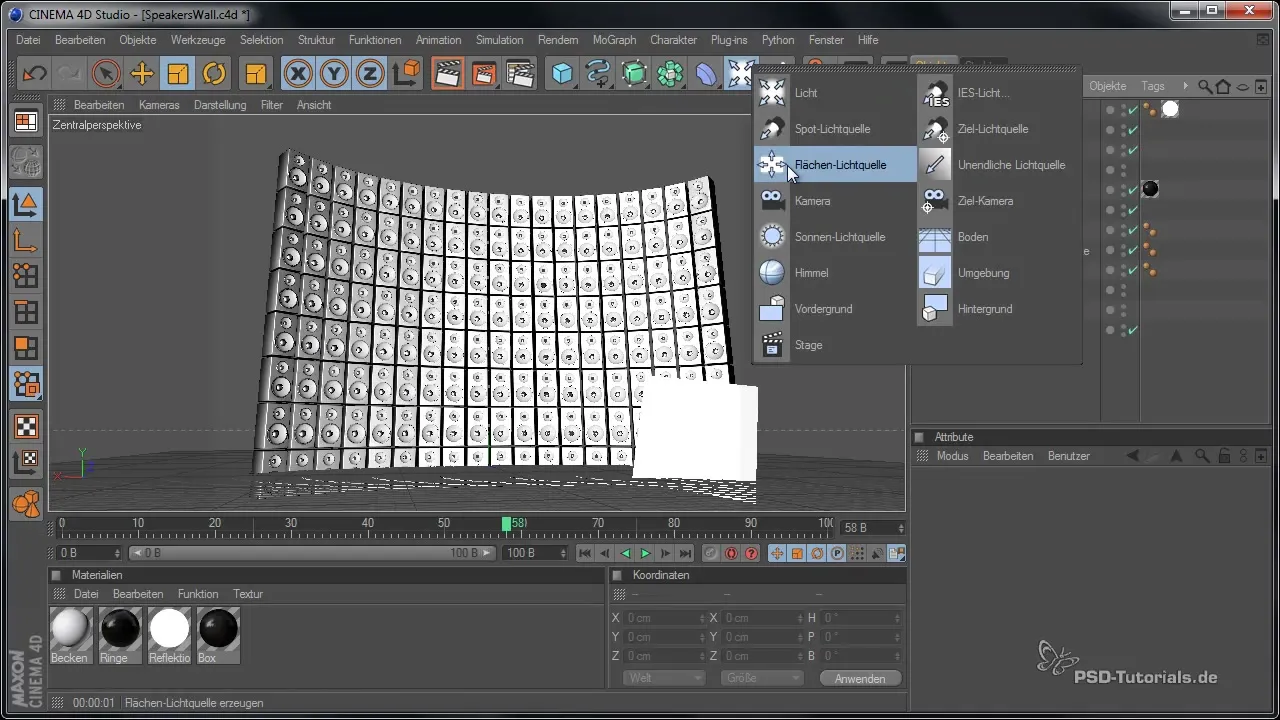This screenshot has height=720, width=1280.
Task: Render the active view clapperboard icon
Action: [x=447, y=74]
